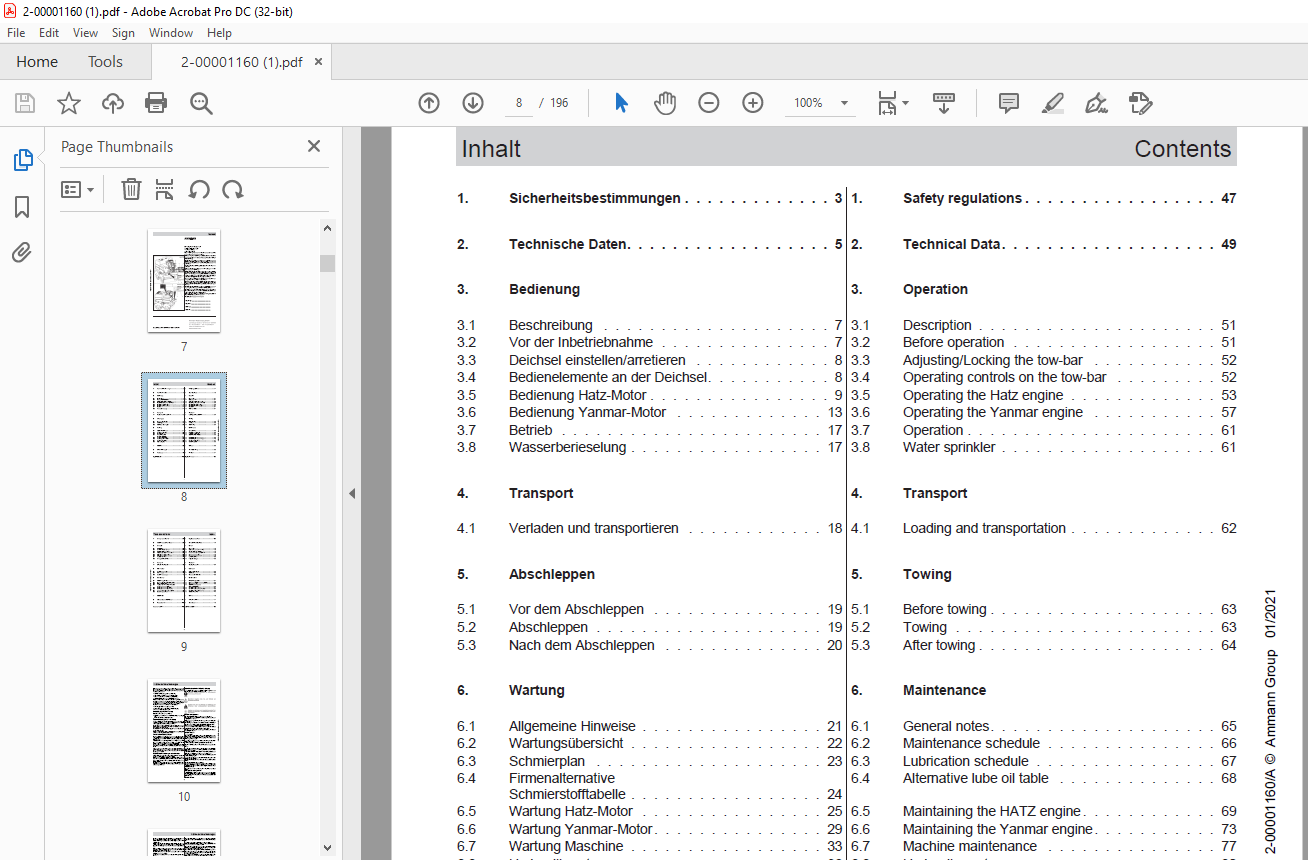Image resolution: width=1308 pixels, height=860 pixels.
Task: Open the Sign document pen tool
Action: pos(1097,103)
